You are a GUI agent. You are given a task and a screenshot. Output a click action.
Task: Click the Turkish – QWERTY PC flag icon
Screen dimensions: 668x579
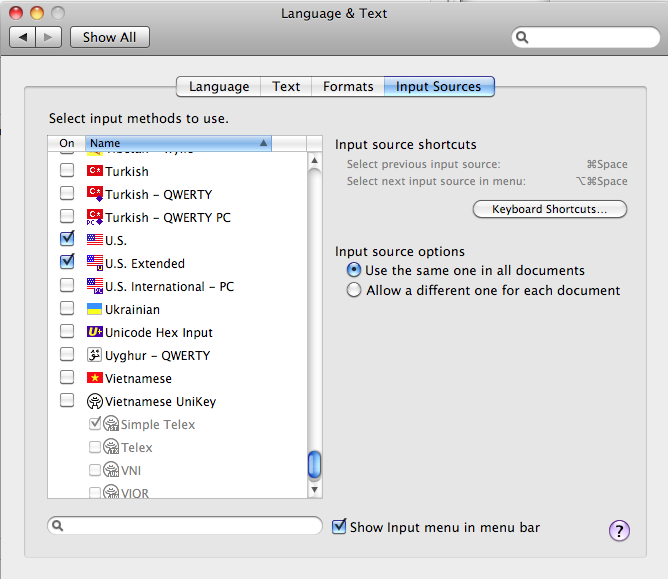pos(95,217)
